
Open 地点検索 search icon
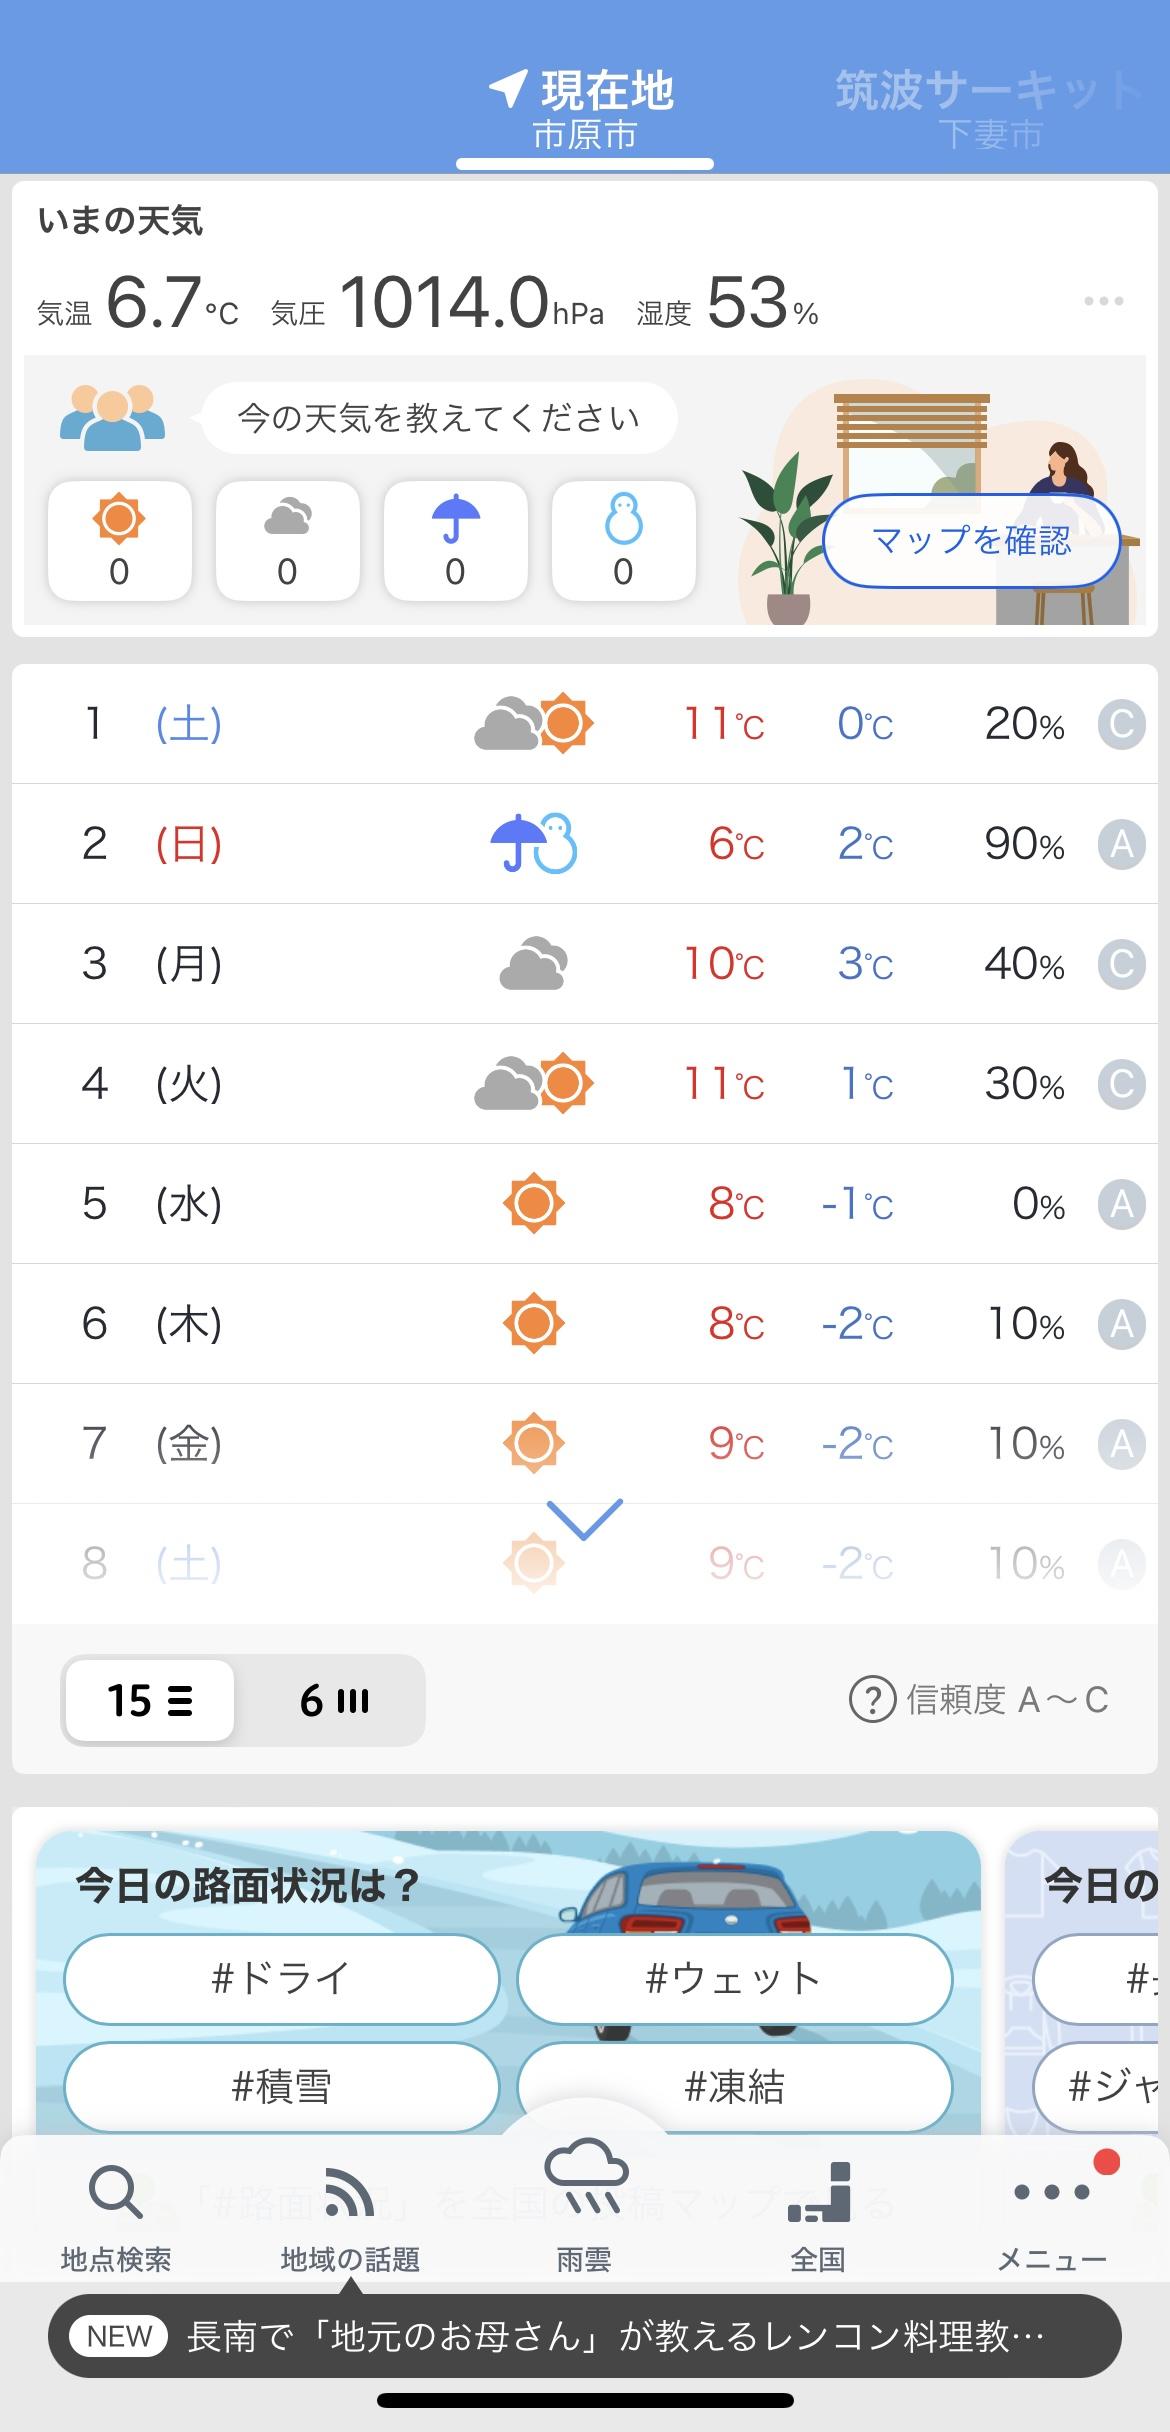116,2212
